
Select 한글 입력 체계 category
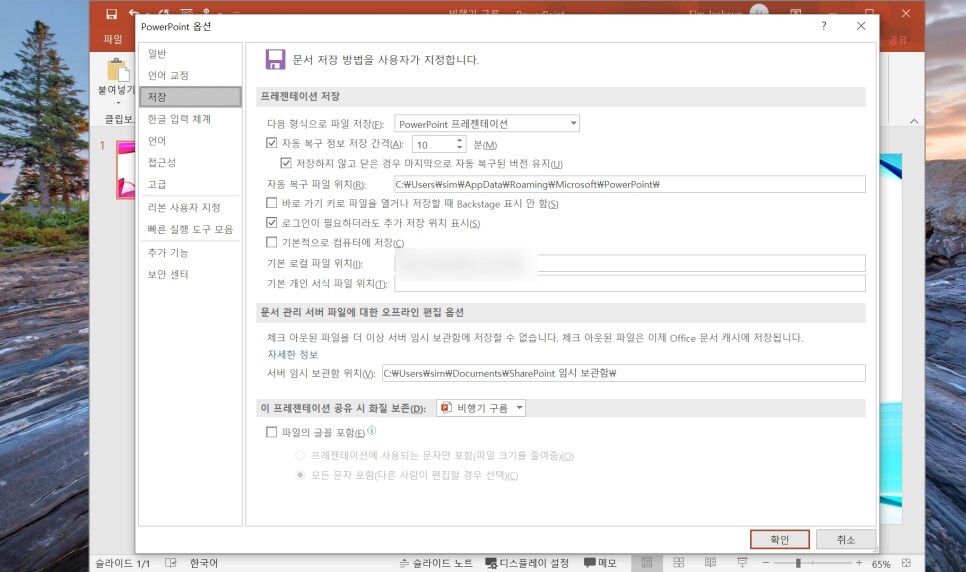tap(190, 119)
